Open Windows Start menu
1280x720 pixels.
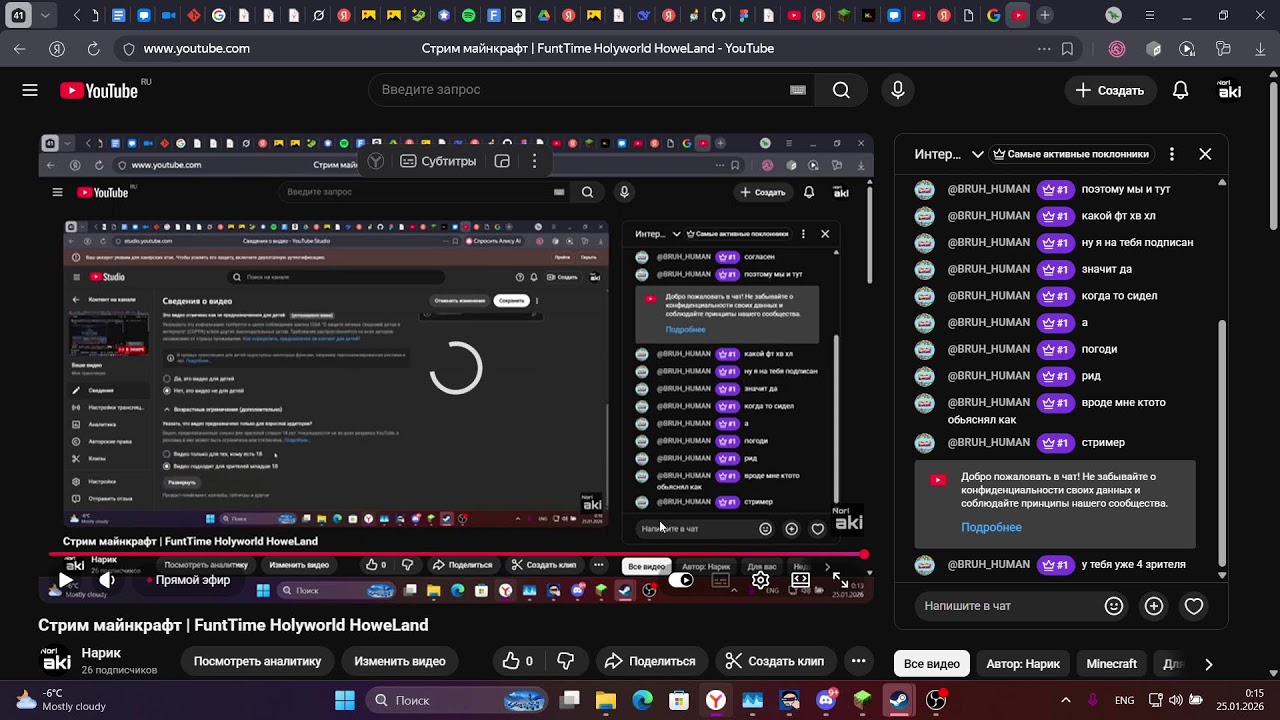click(x=345, y=700)
